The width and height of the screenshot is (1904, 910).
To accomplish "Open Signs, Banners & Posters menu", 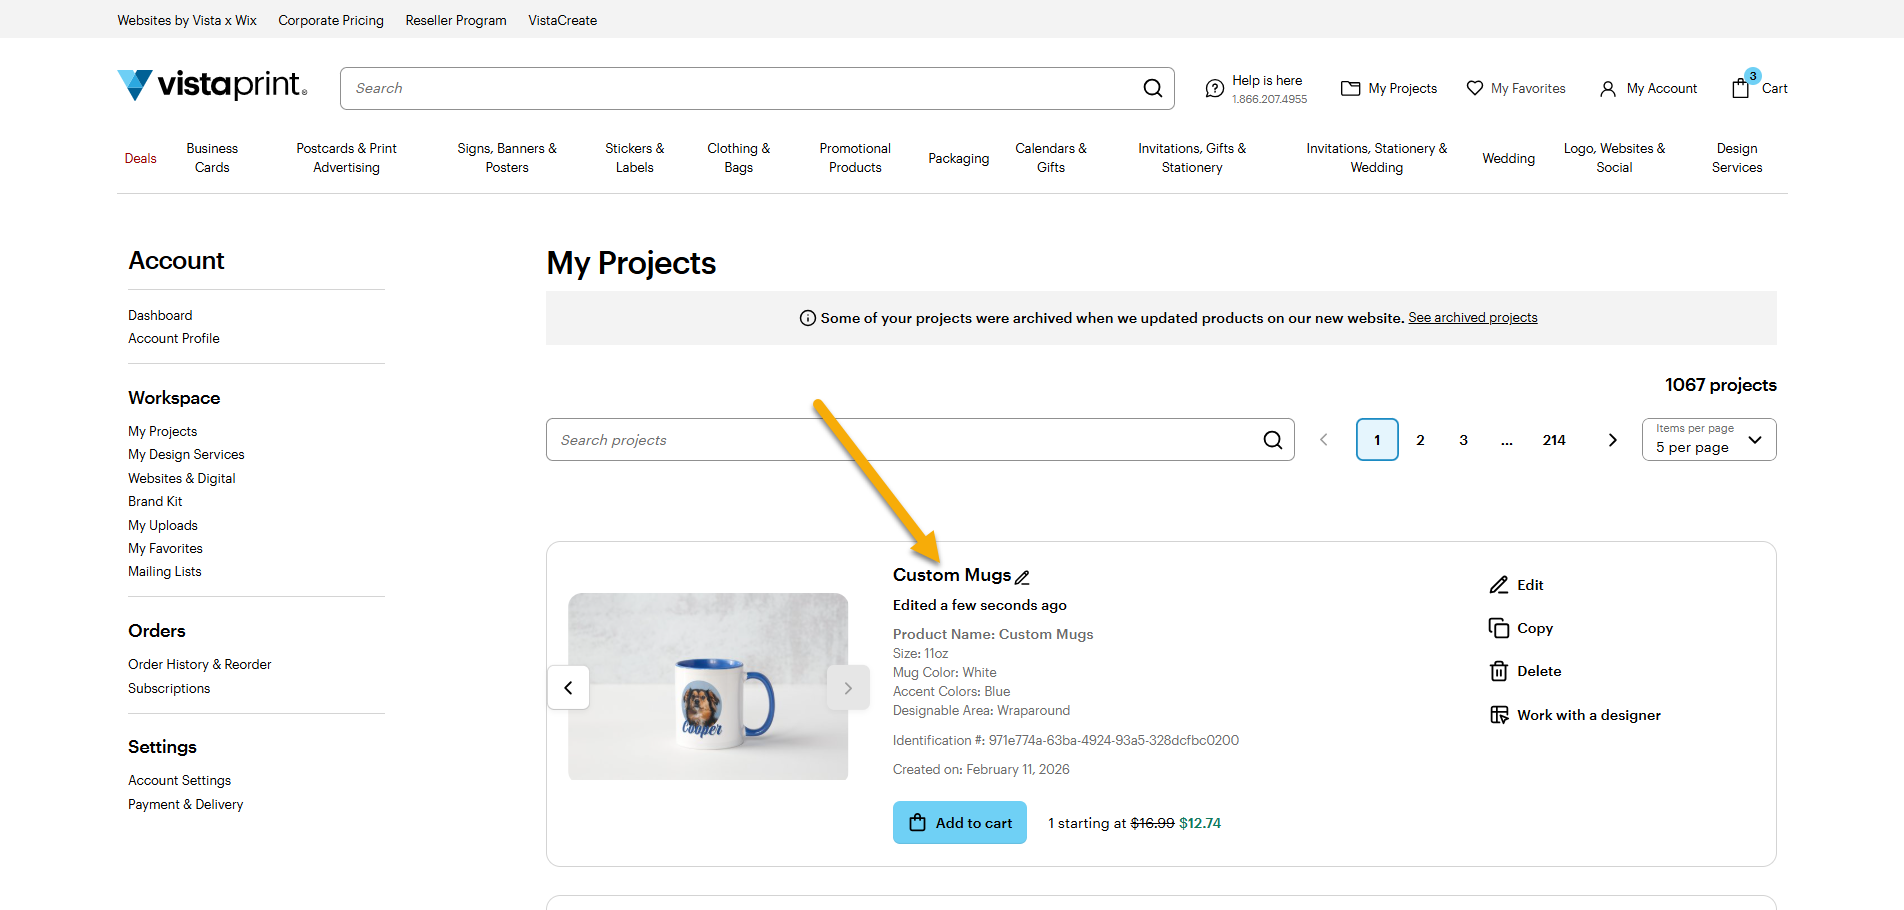I will point(507,158).
